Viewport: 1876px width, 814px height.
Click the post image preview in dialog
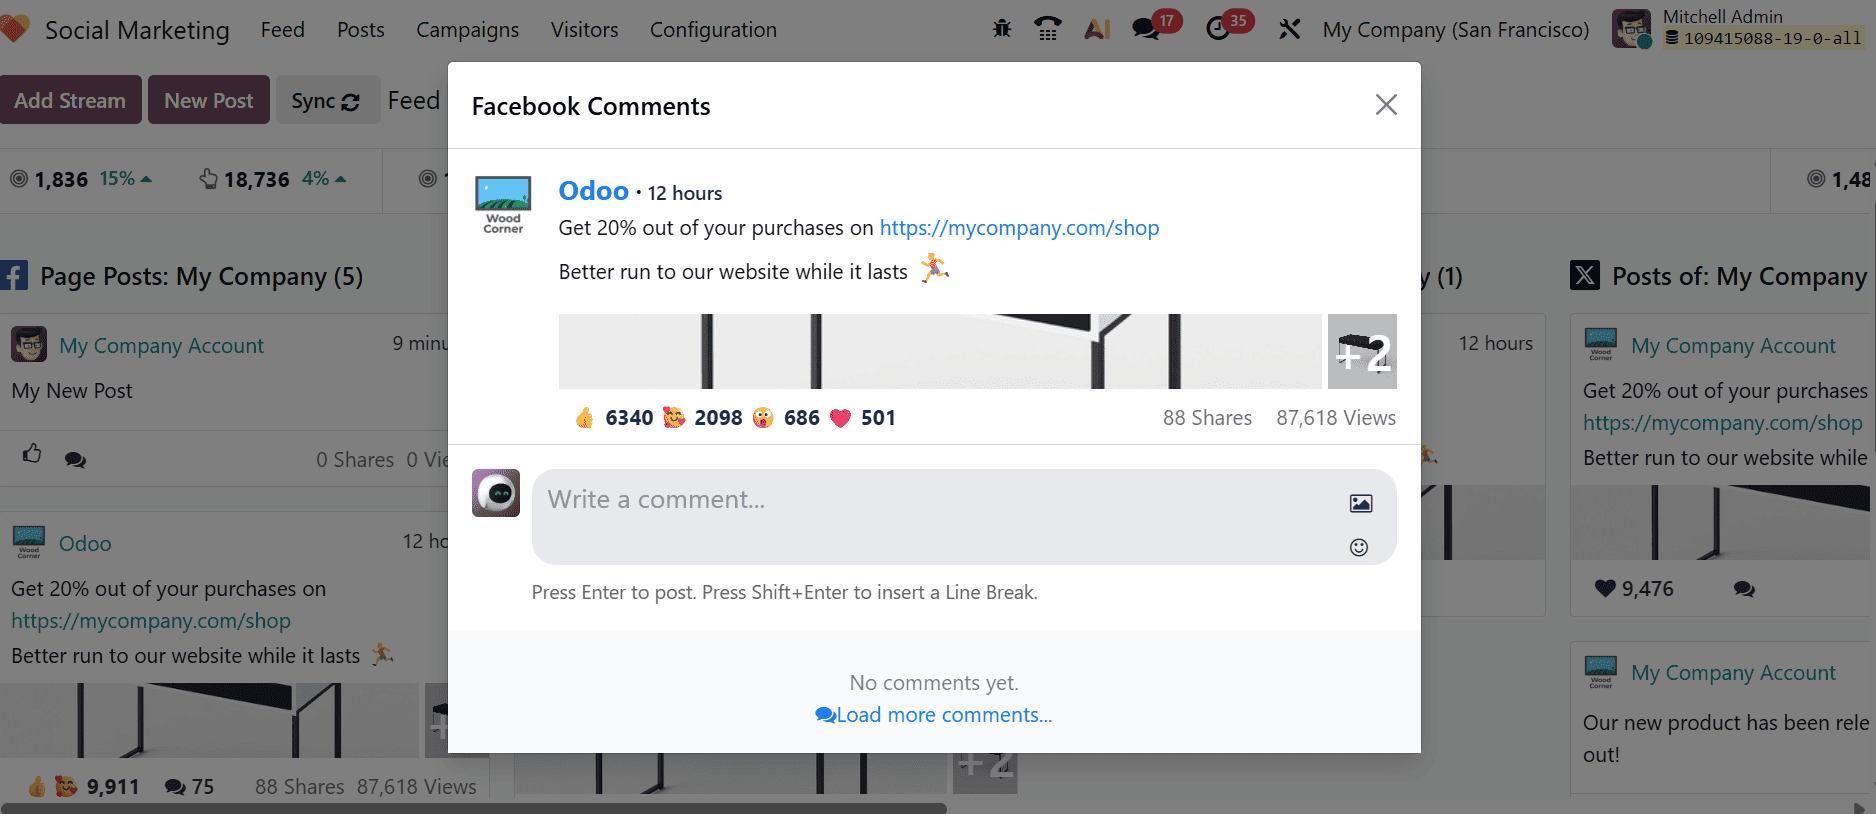[940, 352]
